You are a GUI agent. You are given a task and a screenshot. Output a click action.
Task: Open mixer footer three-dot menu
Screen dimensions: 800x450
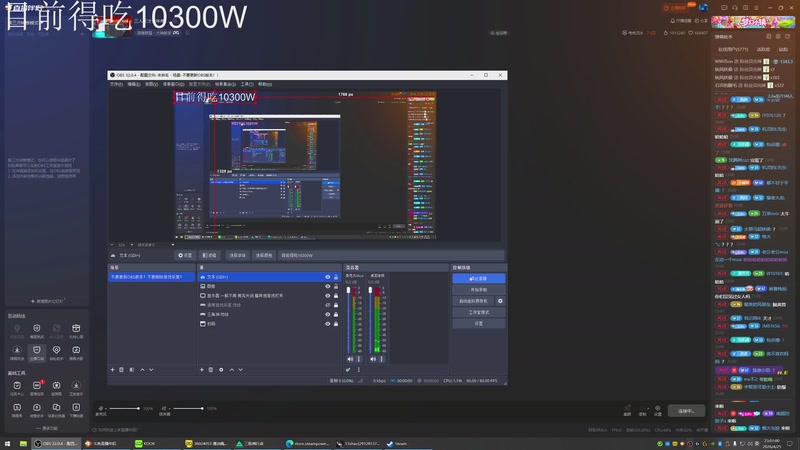coord(358,370)
